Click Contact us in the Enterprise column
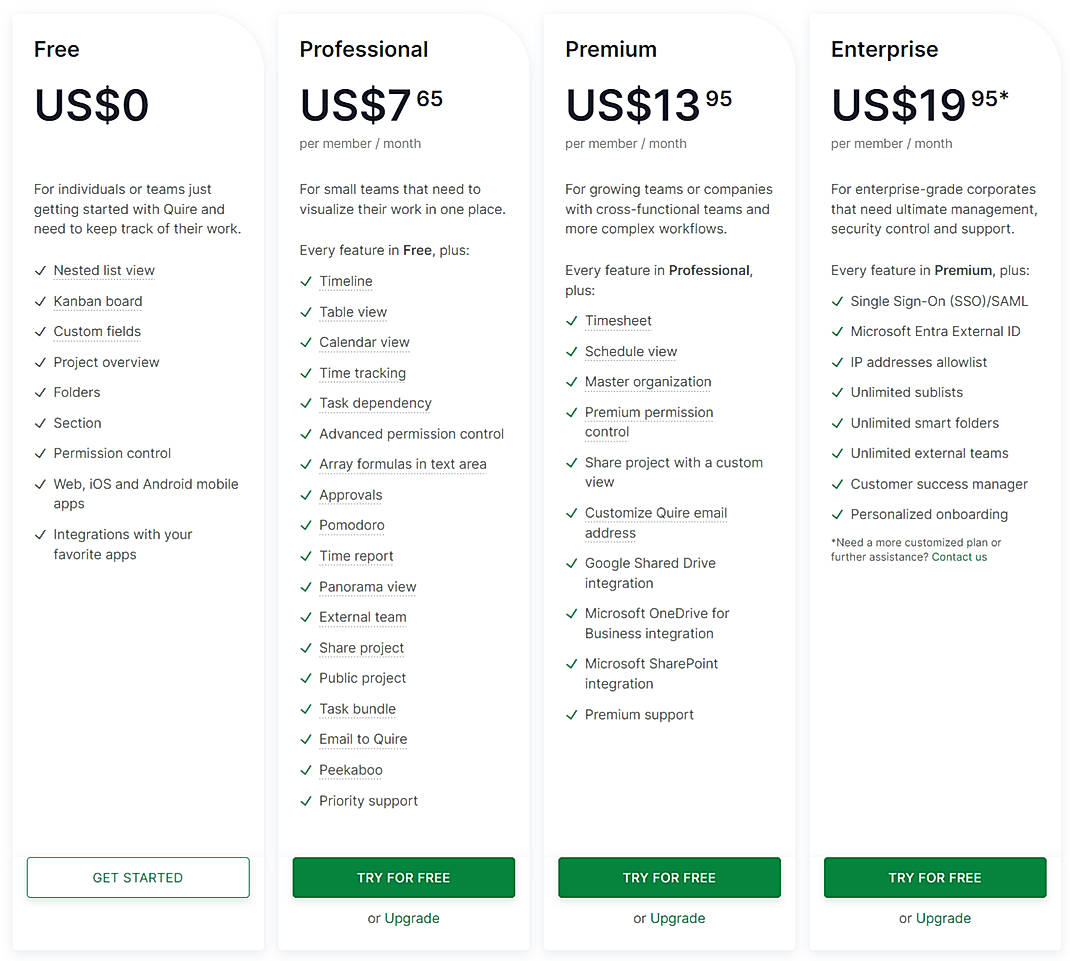Image resolution: width=1070 pixels, height=961 pixels. point(959,557)
